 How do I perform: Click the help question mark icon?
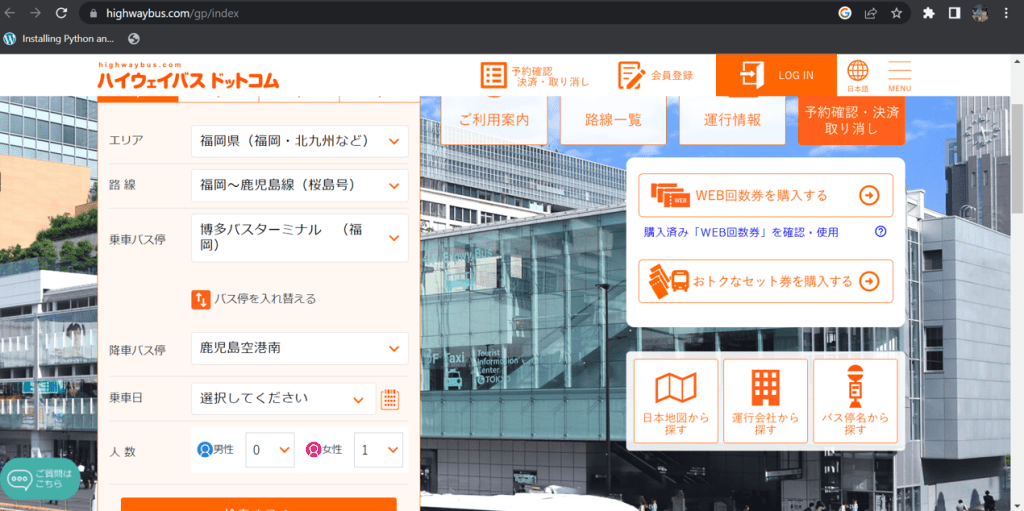coord(881,231)
